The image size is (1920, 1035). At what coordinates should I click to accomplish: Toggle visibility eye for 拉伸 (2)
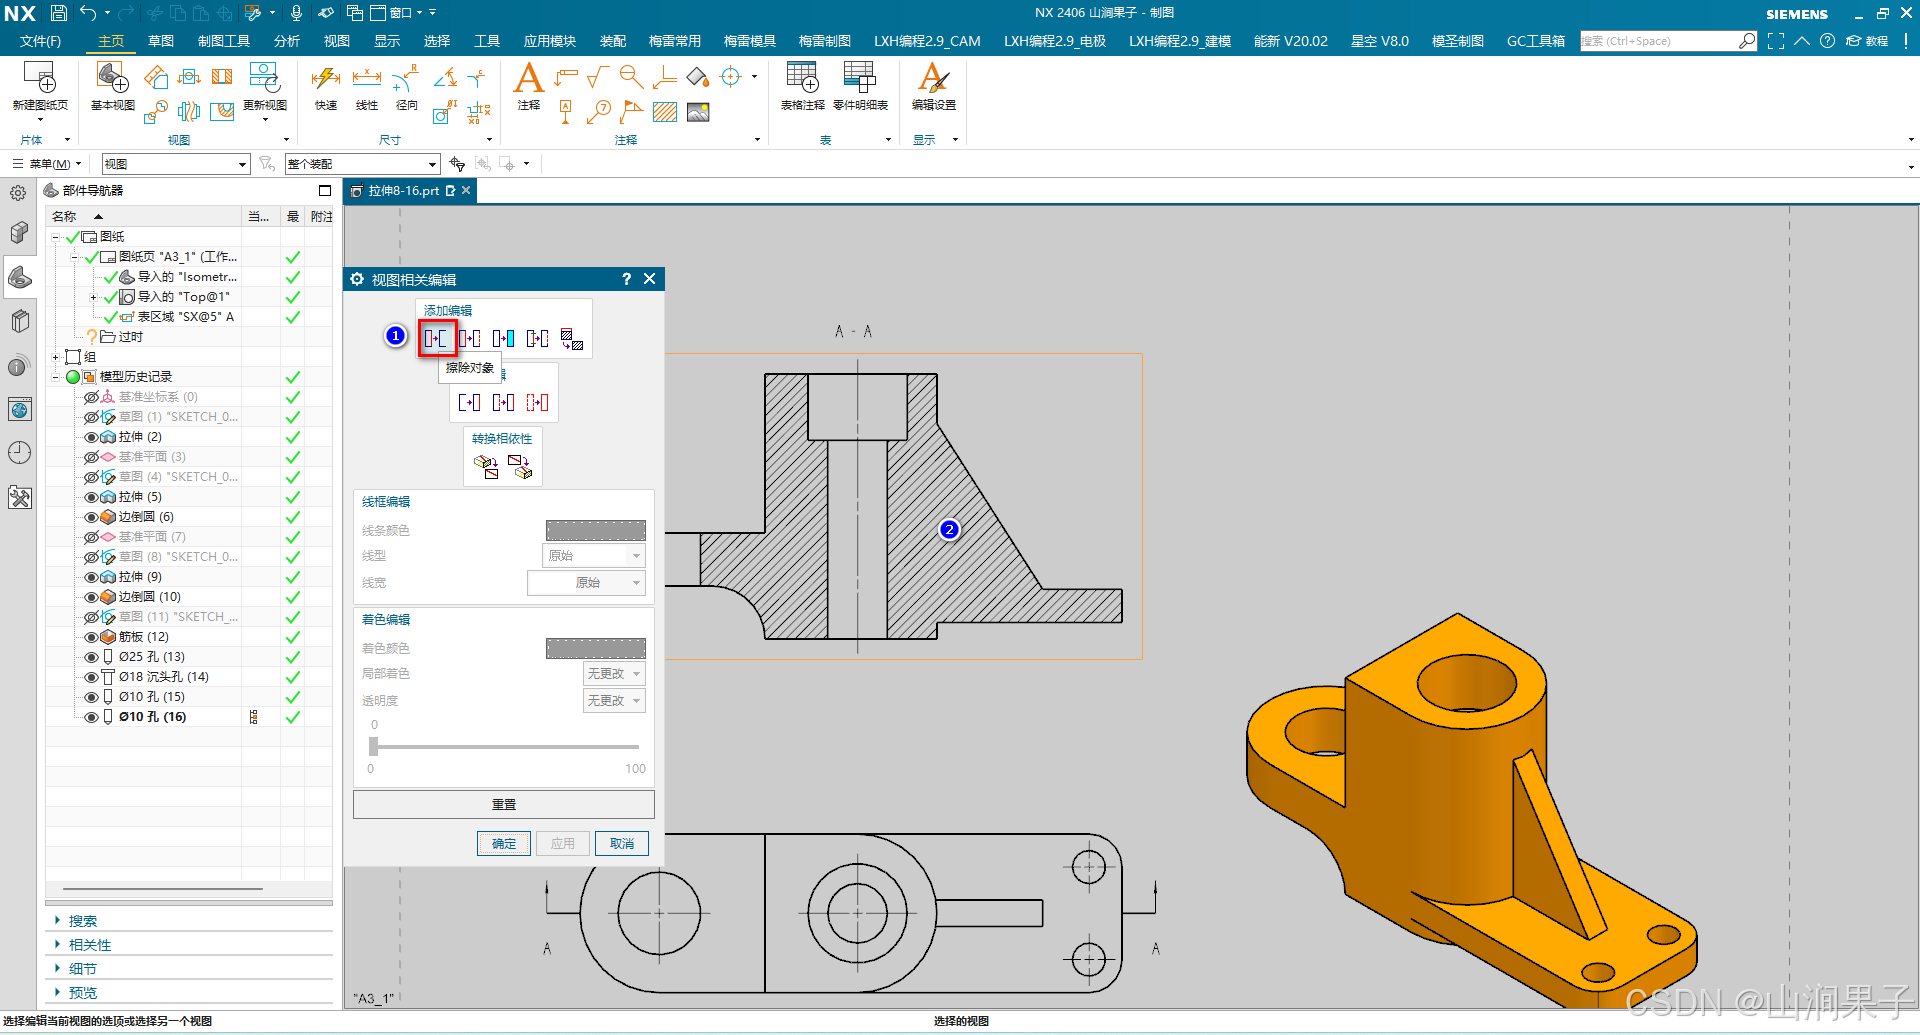coord(91,437)
